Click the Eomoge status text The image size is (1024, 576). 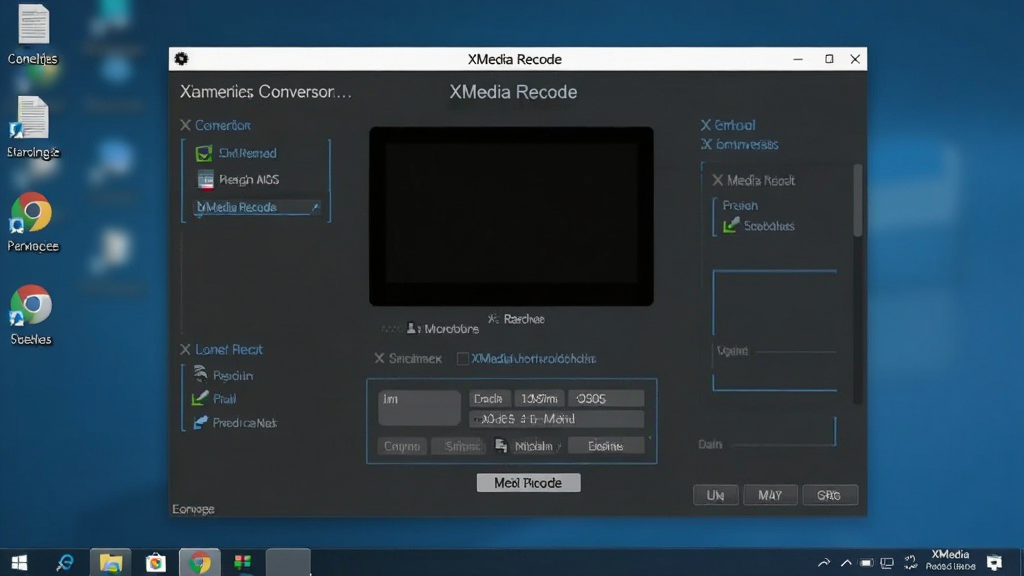[x=193, y=509]
